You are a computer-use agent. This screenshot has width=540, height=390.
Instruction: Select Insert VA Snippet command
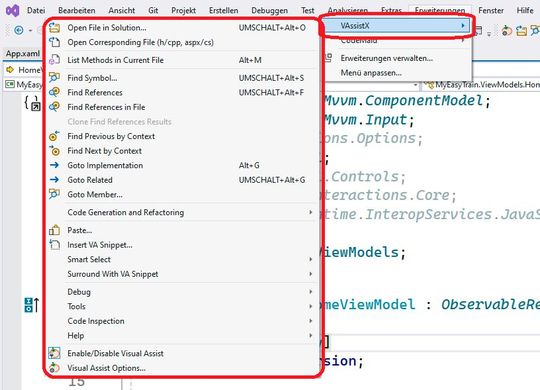(181, 245)
